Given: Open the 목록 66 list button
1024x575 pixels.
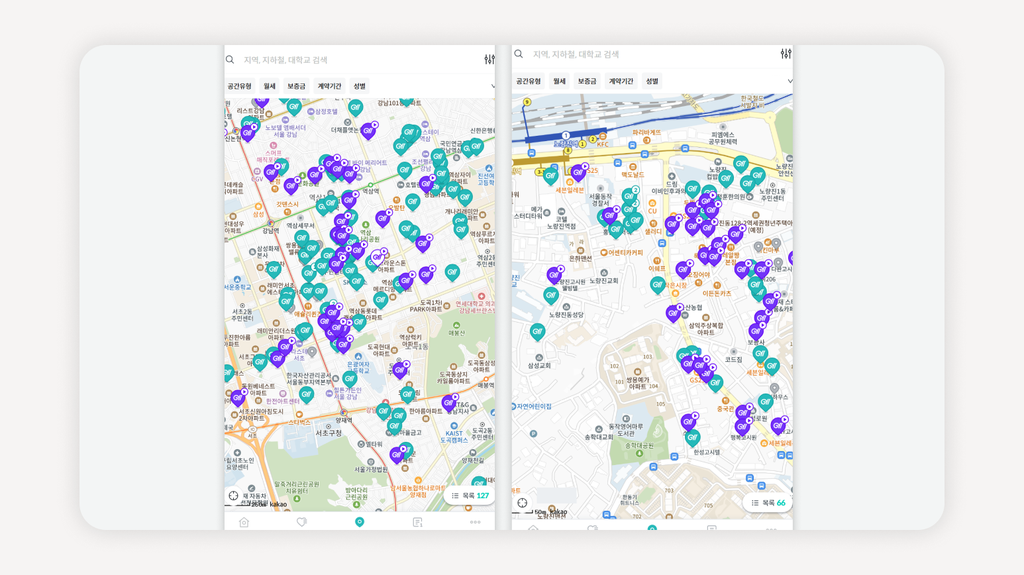Looking at the screenshot, I should 767,503.
